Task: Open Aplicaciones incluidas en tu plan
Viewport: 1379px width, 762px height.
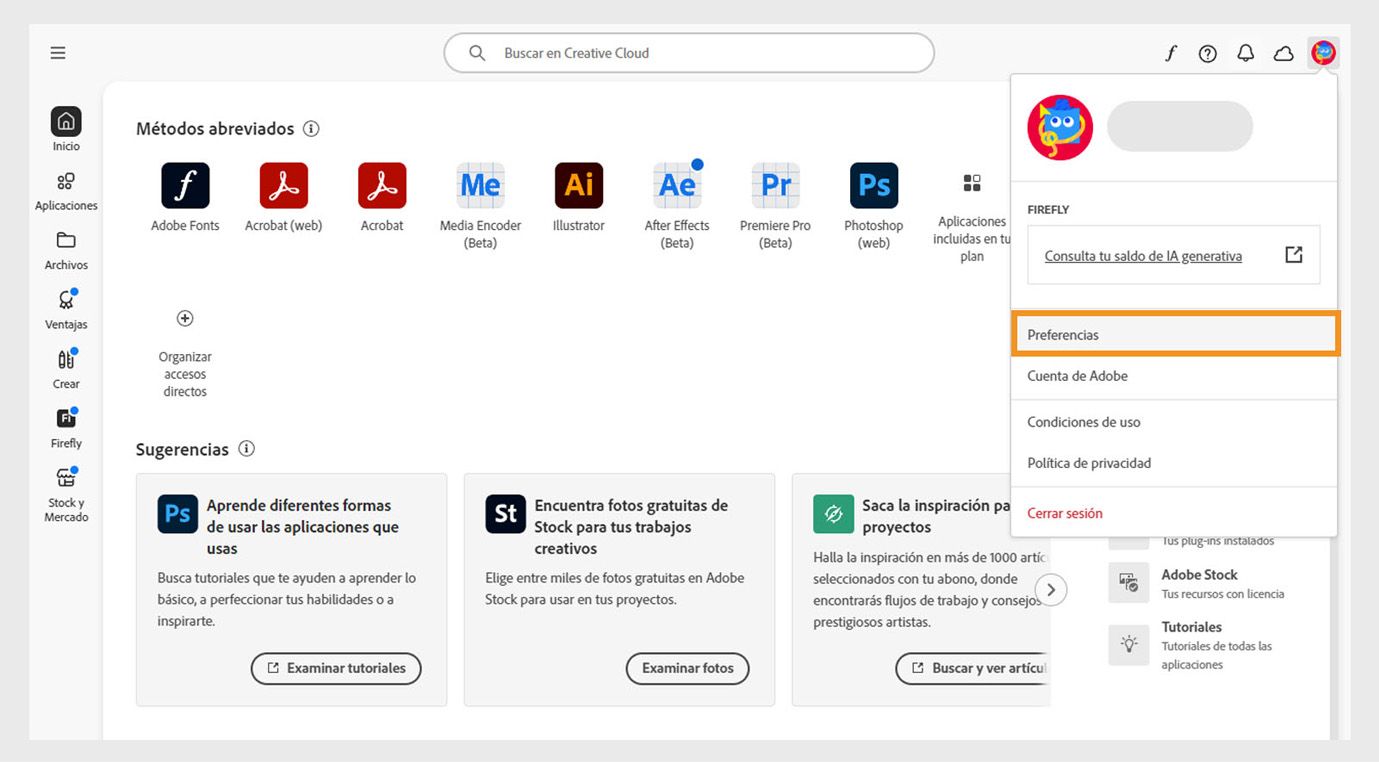Action: coord(972,183)
